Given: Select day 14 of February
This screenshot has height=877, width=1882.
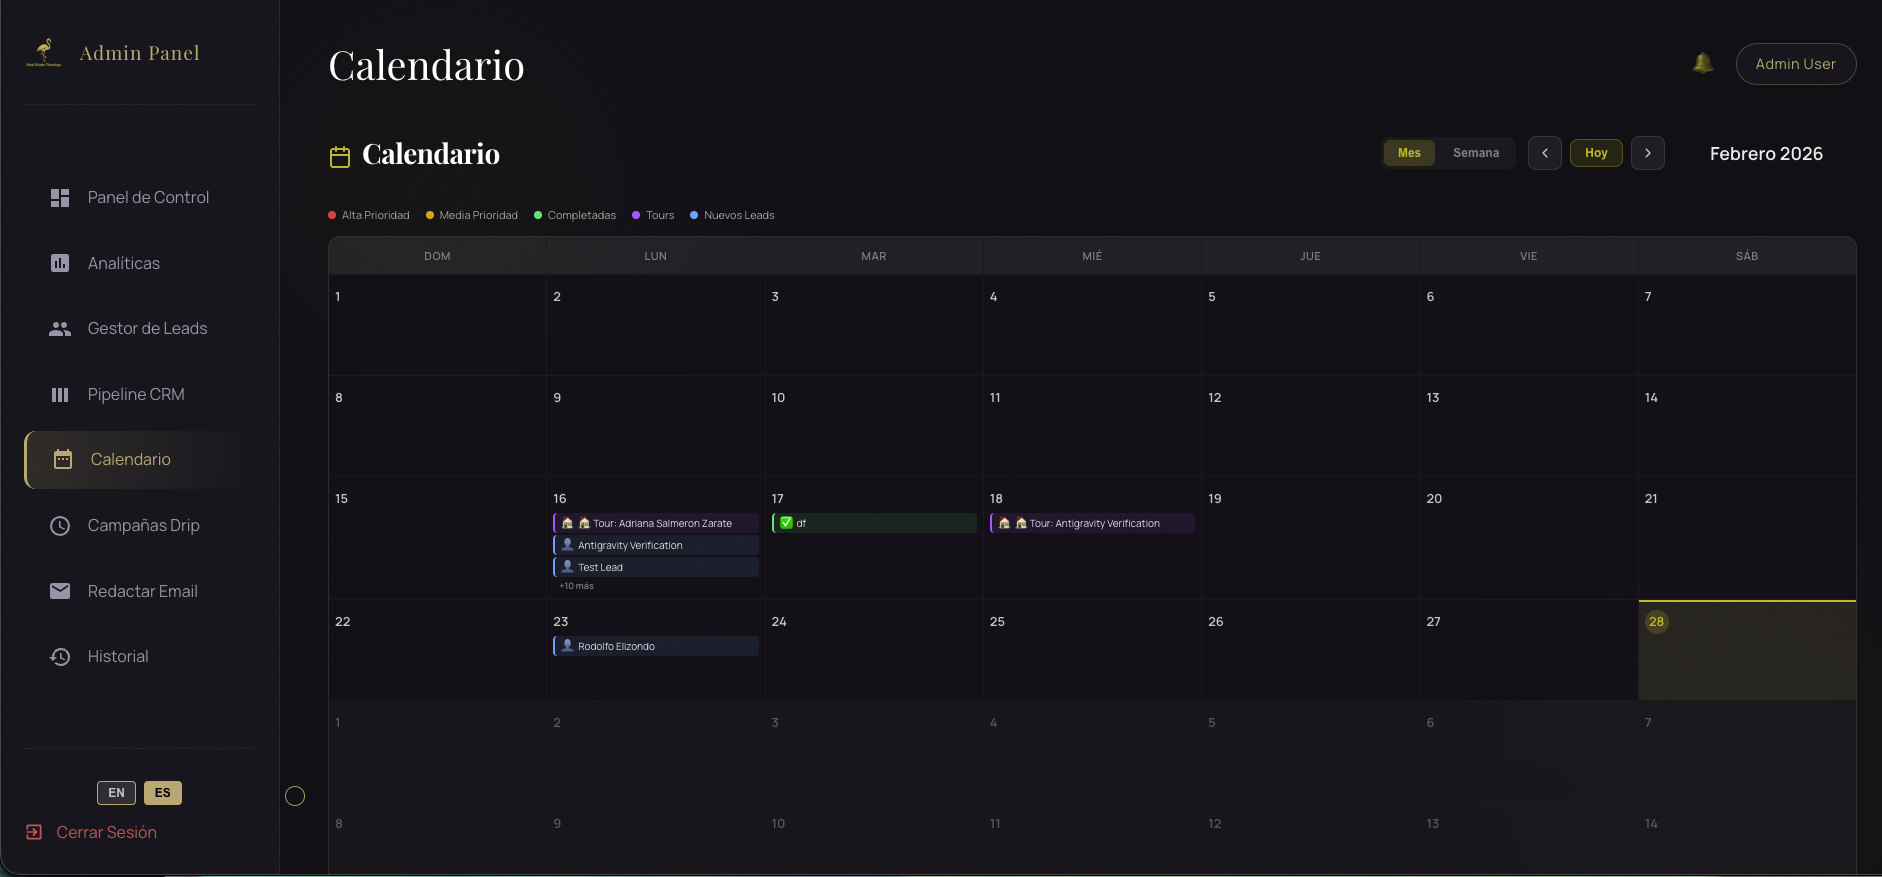Looking at the screenshot, I should click(x=1747, y=426).
